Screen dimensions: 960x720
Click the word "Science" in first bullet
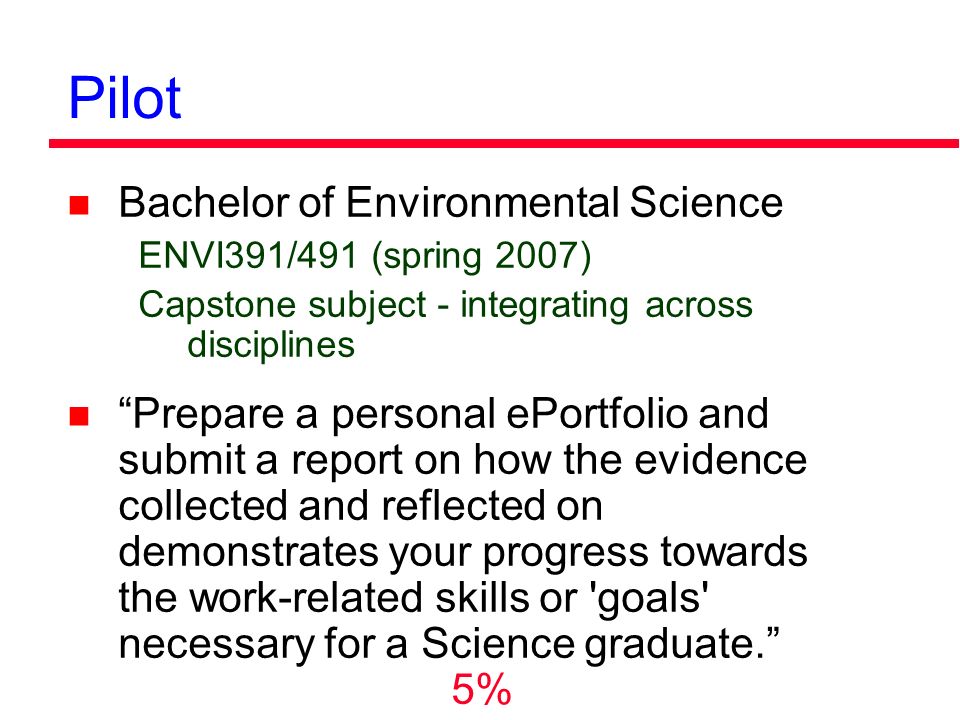707,203
